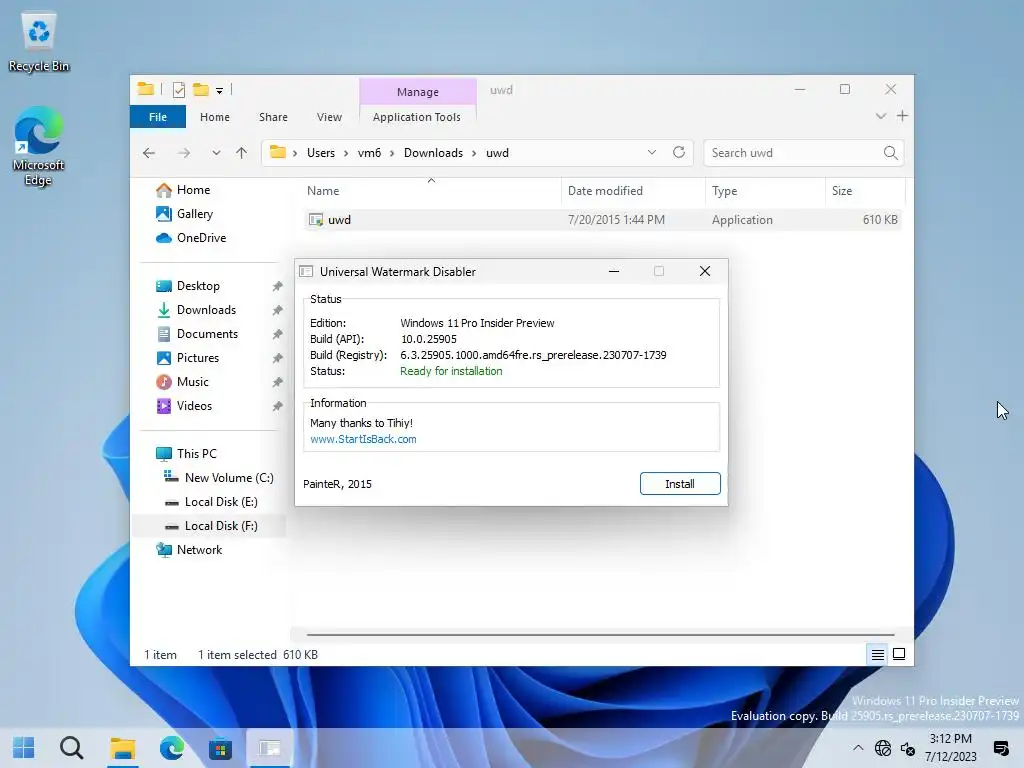
Task: Go forward with the right arrow
Action: tap(184, 153)
